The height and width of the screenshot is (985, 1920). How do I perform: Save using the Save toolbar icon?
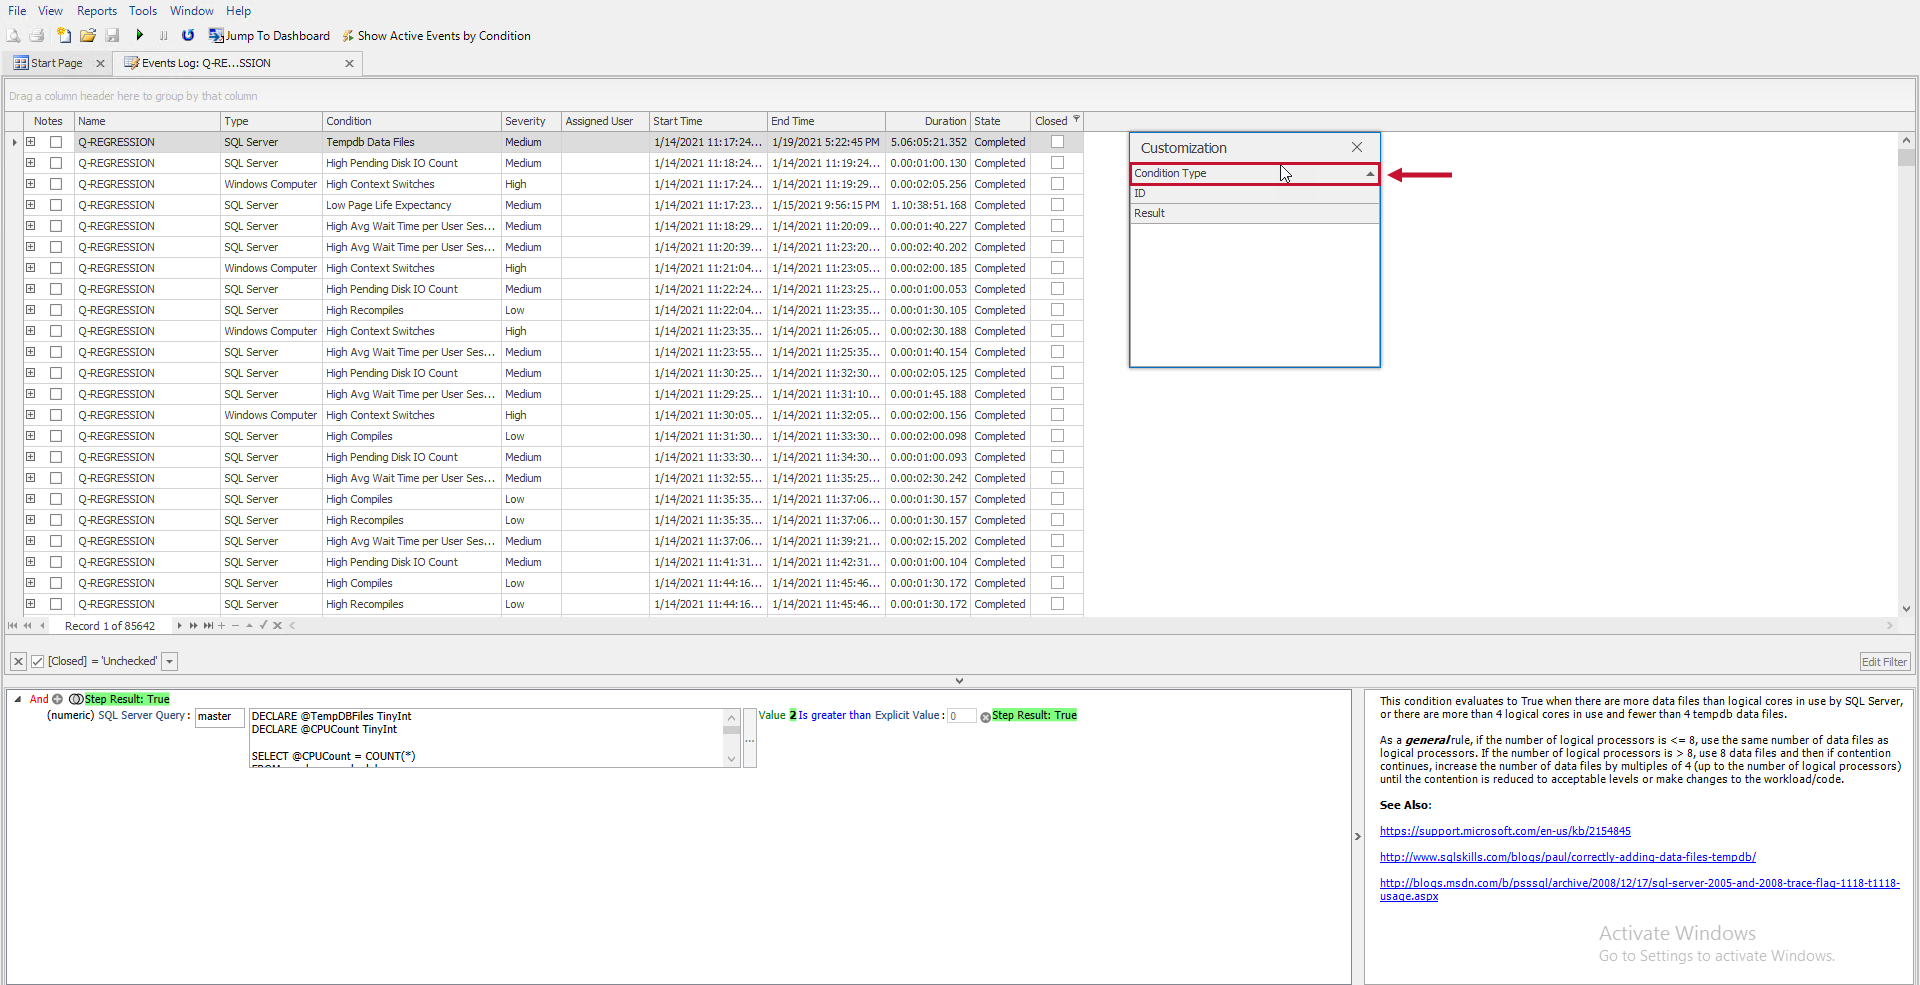(112, 36)
